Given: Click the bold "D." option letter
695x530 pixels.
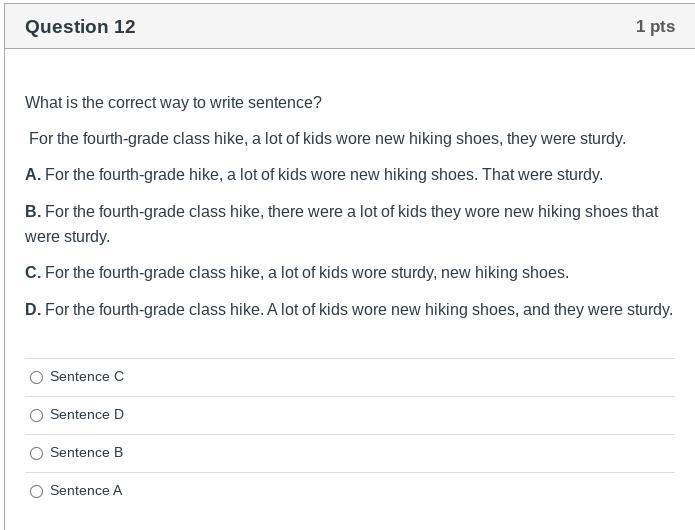Looking at the screenshot, I should 33,310.
